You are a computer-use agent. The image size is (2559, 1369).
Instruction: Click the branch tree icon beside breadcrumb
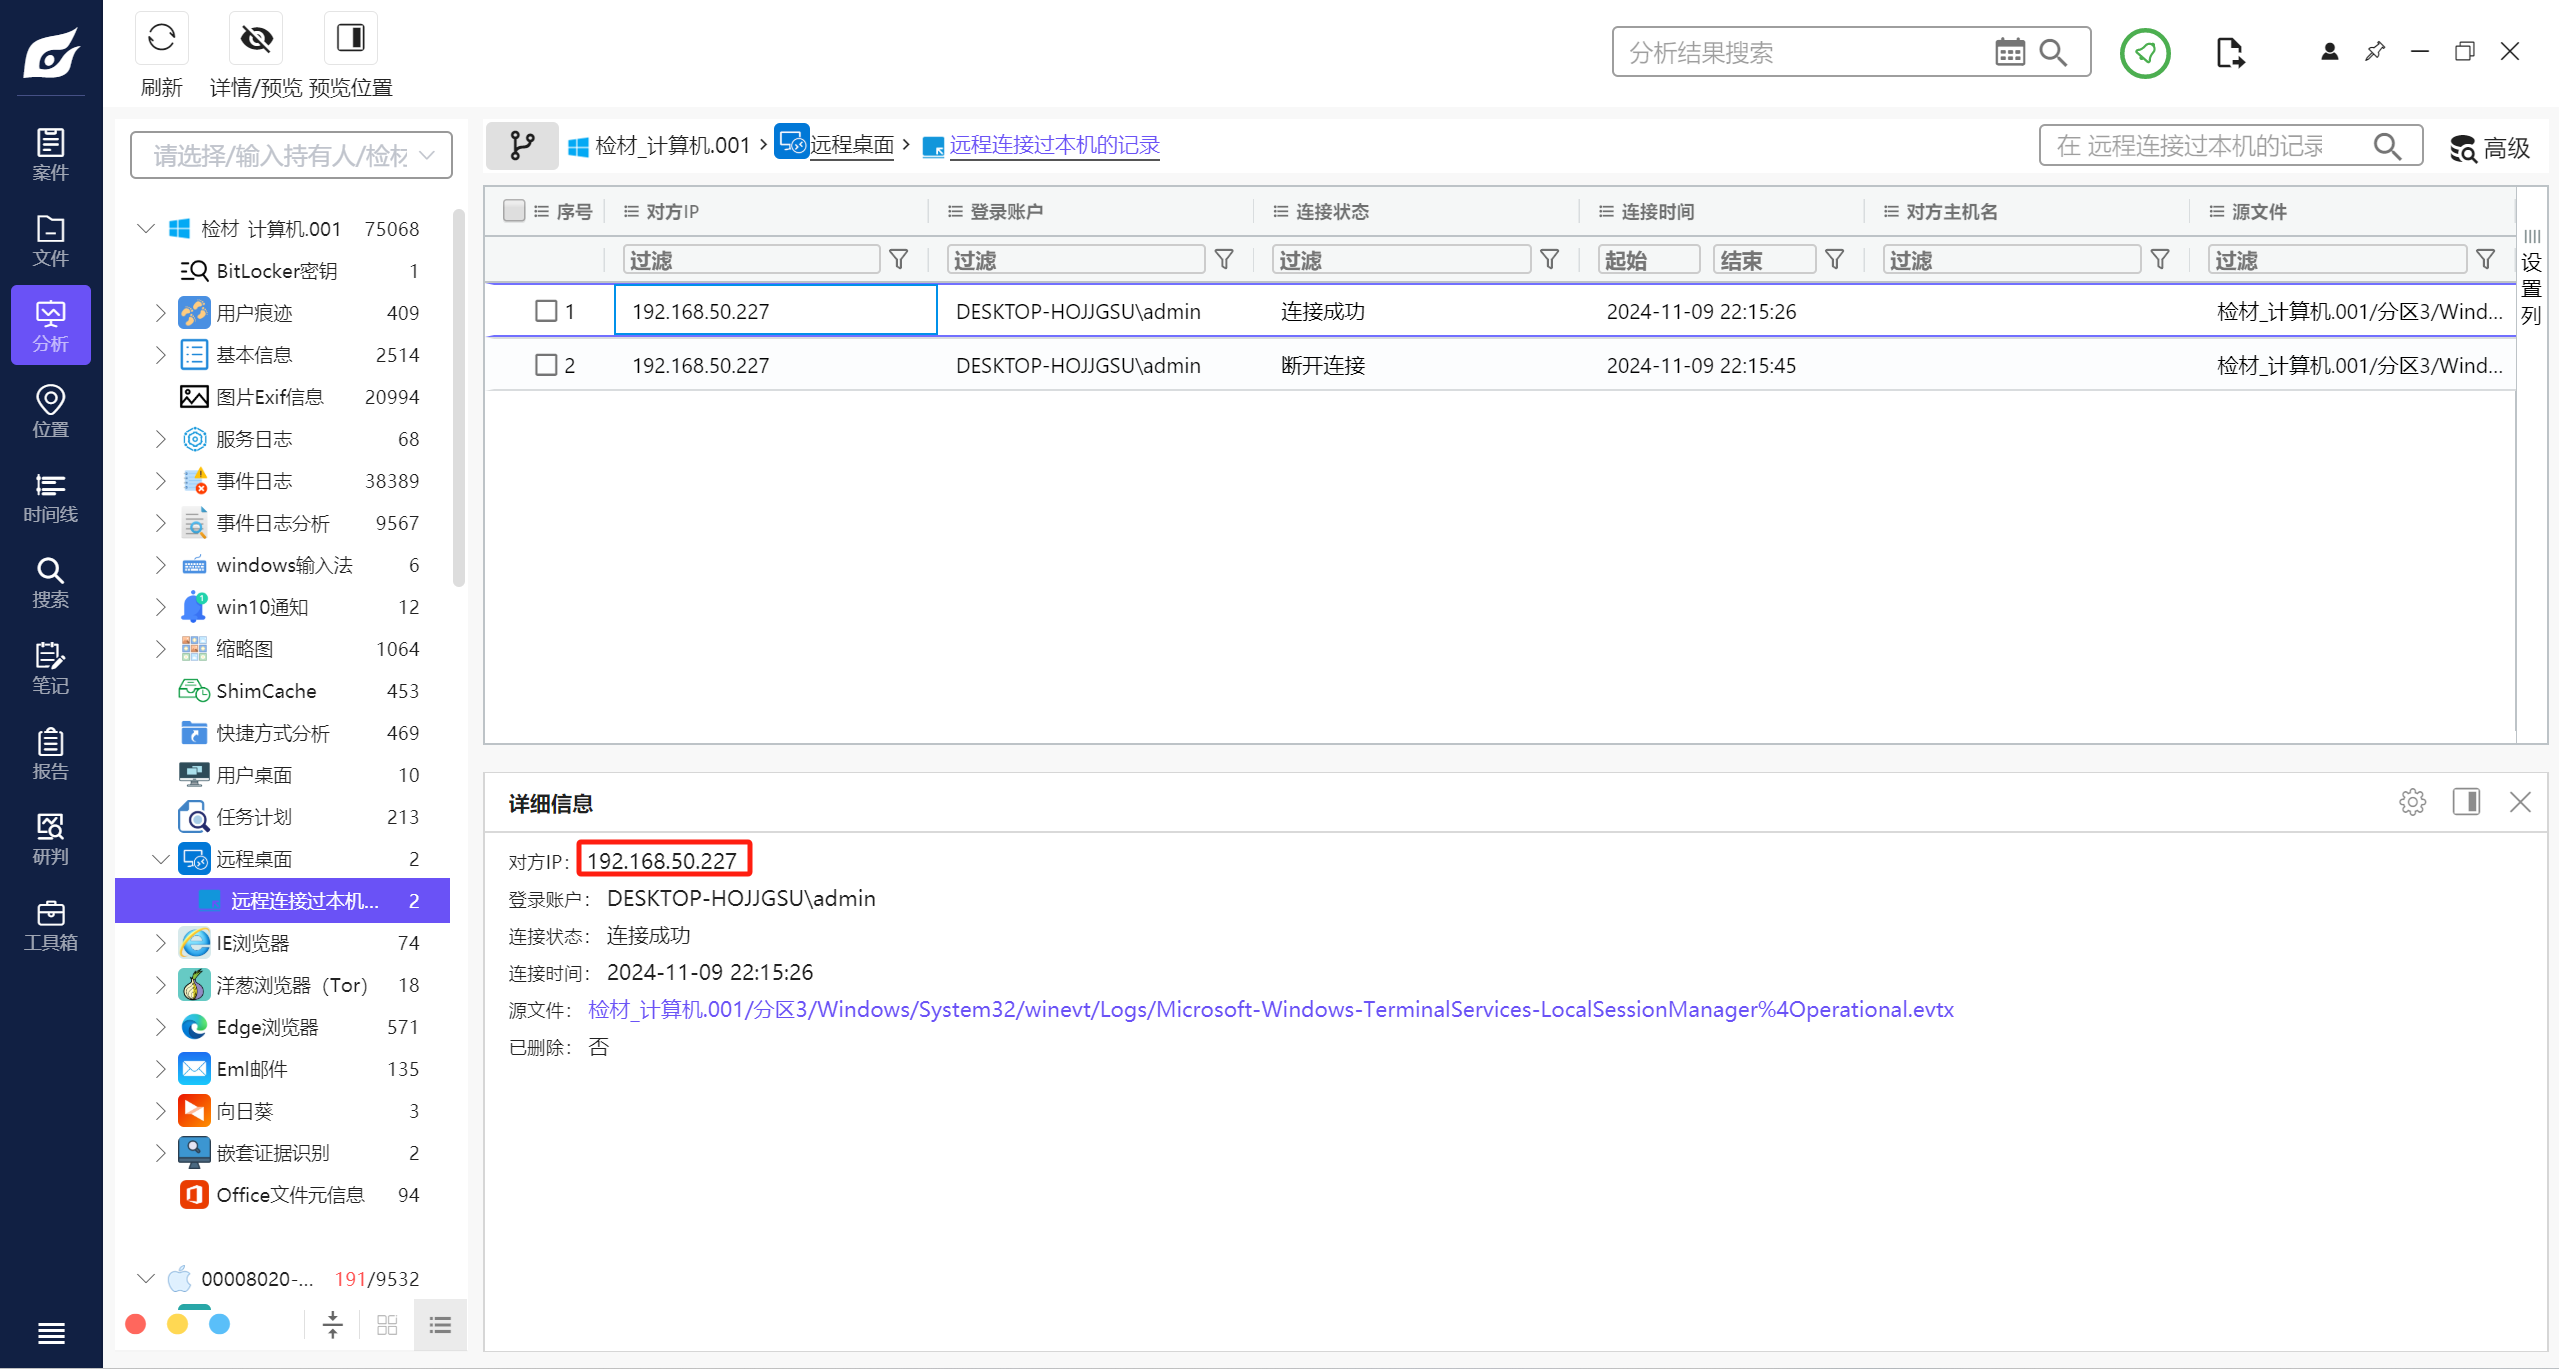click(522, 146)
